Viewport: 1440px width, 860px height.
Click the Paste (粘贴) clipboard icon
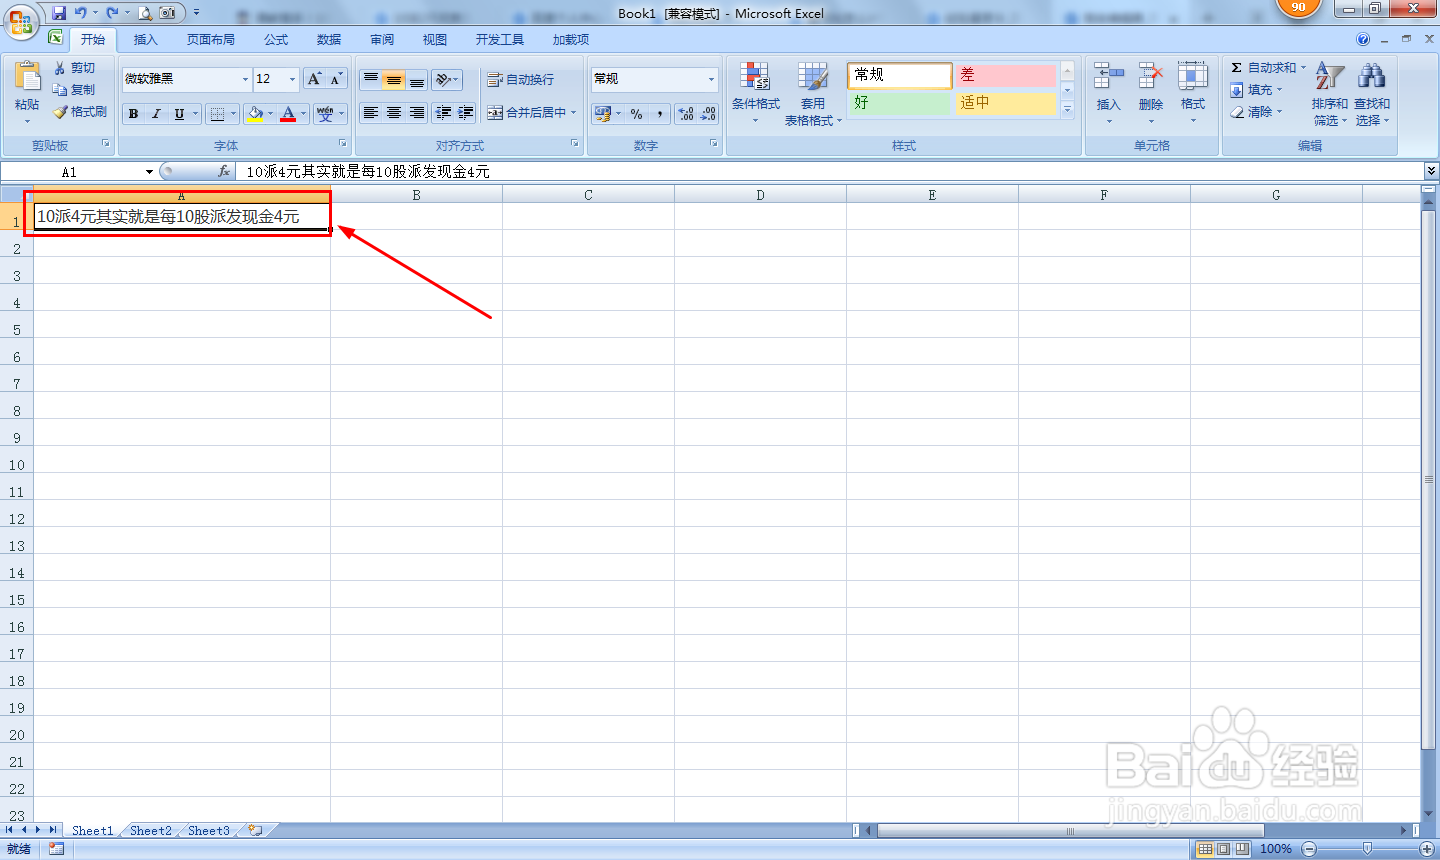point(27,78)
